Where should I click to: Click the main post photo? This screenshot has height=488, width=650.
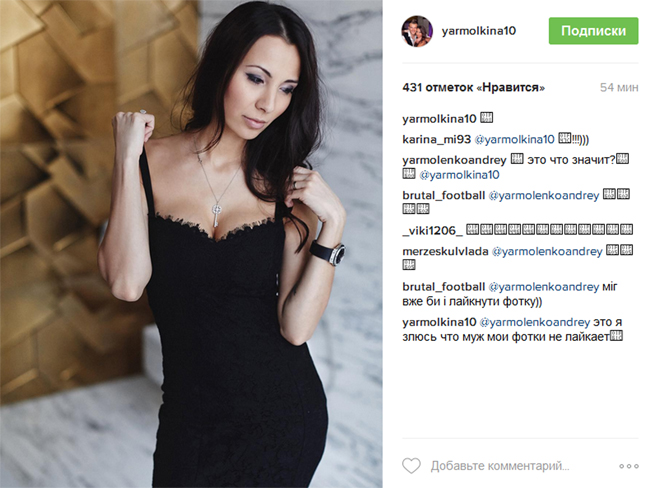pyautogui.click(x=191, y=244)
